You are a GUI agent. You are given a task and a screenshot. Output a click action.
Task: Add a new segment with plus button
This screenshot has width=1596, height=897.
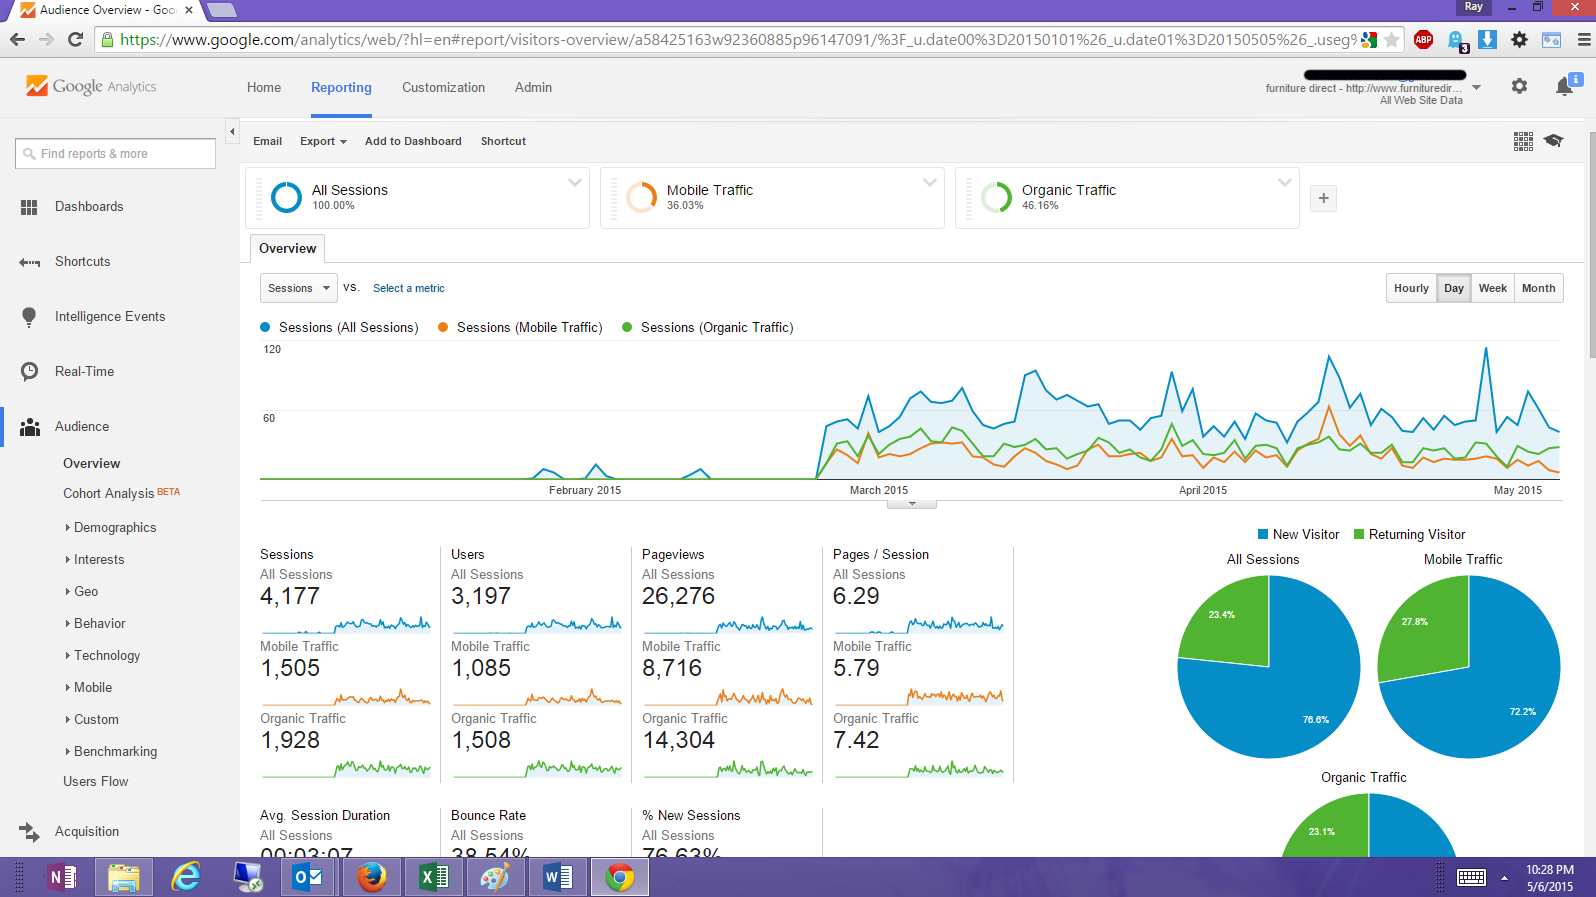pos(1323,198)
